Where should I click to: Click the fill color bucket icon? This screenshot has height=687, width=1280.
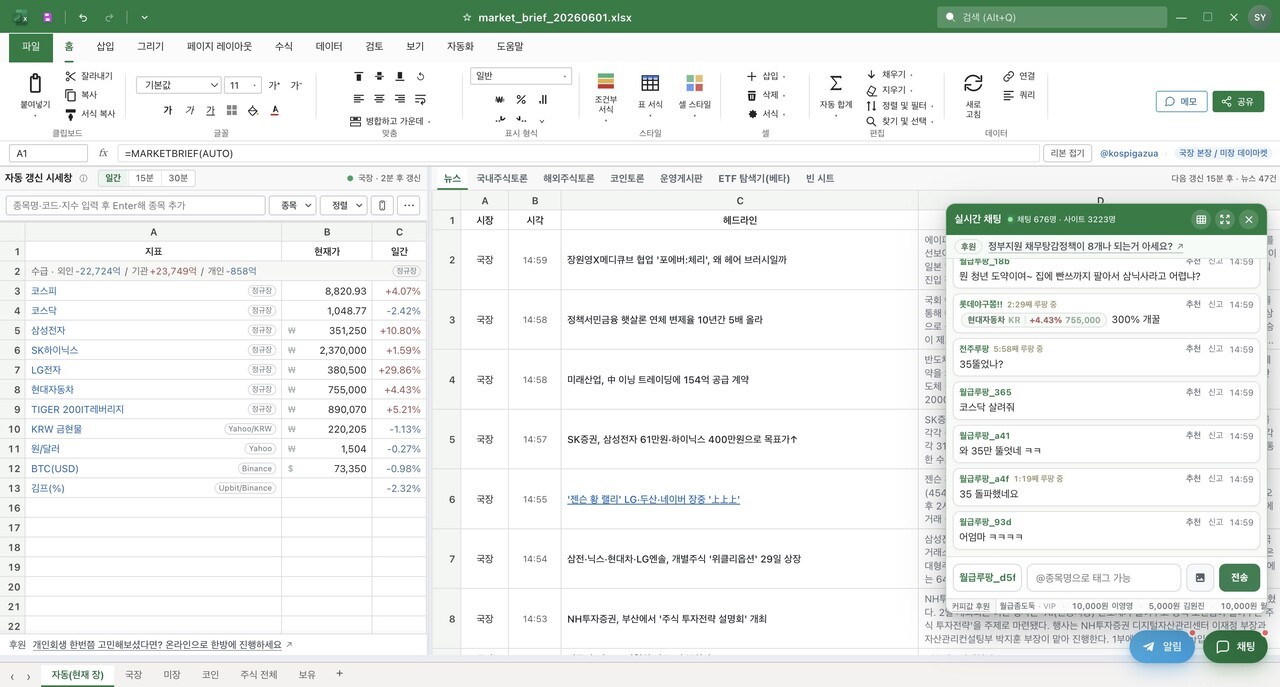tap(253, 110)
